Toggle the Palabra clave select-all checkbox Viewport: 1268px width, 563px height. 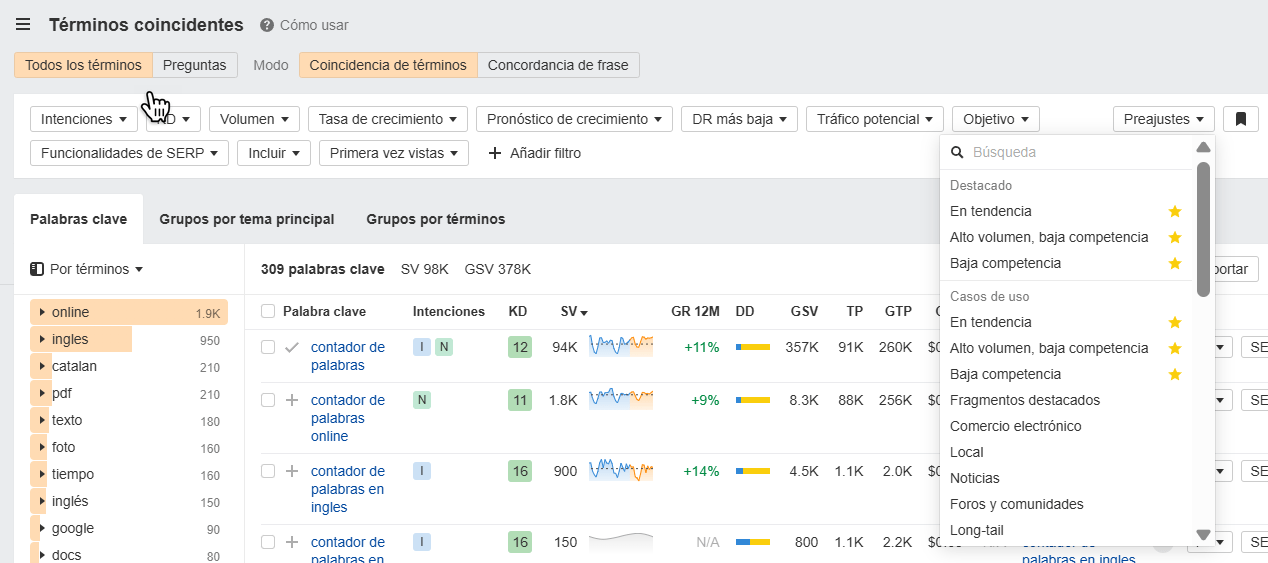tap(268, 311)
